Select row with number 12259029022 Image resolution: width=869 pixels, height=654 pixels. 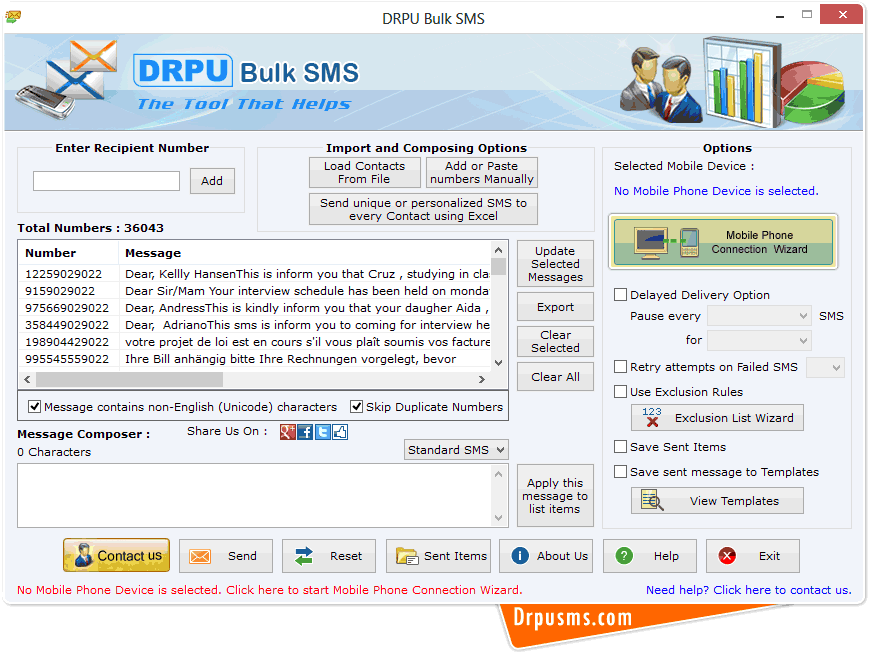pyautogui.click(x=255, y=274)
